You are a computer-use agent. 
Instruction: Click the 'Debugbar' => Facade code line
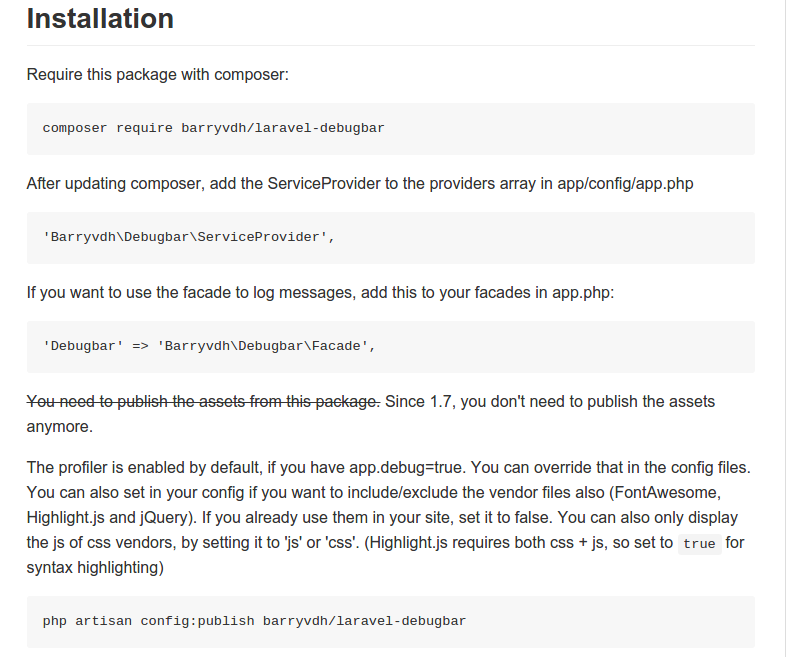209,346
